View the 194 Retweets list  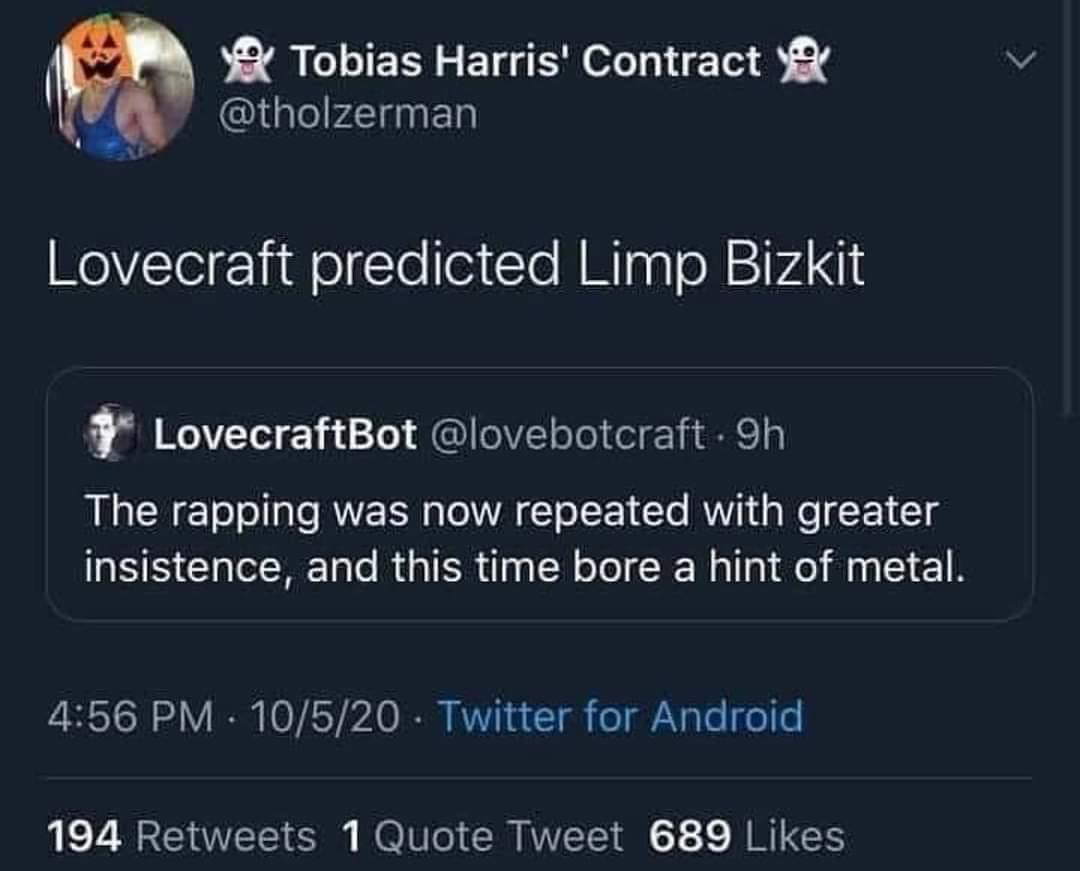(180, 836)
